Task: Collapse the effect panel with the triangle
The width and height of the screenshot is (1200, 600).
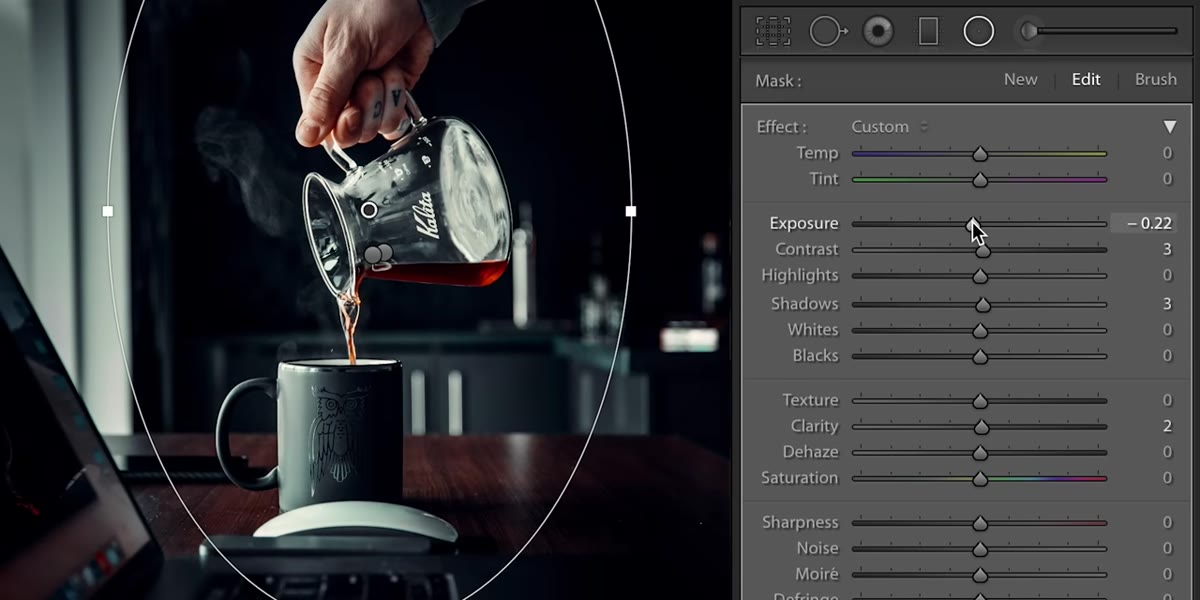Action: 1169,127
